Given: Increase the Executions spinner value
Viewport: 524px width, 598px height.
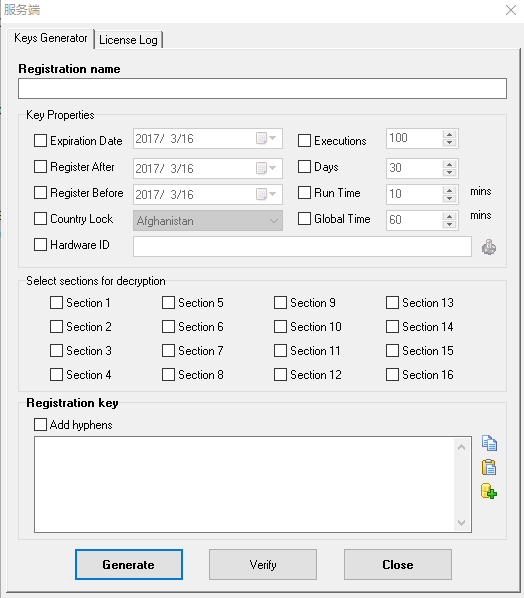Looking at the screenshot, I should 450,134.
